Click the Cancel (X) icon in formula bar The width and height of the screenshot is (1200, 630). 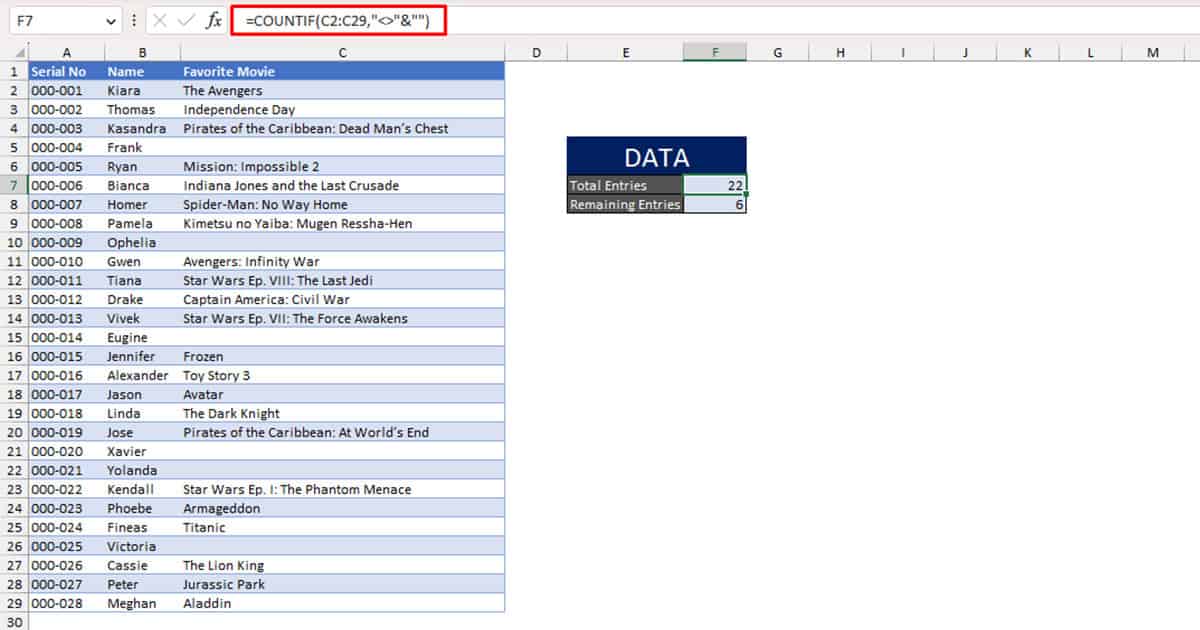(162, 18)
